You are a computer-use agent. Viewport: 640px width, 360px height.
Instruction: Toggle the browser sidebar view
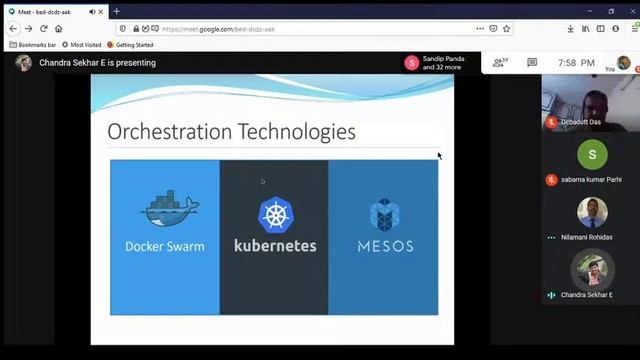tap(600, 29)
